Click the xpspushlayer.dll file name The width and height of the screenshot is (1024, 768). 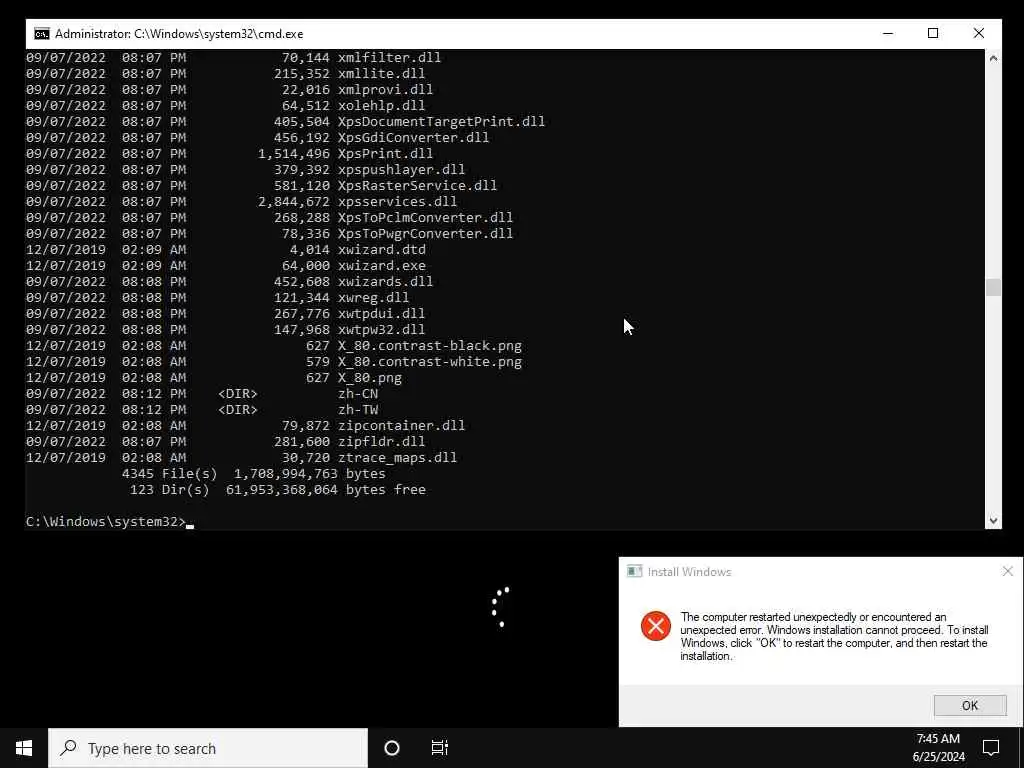tap(402, 169)
